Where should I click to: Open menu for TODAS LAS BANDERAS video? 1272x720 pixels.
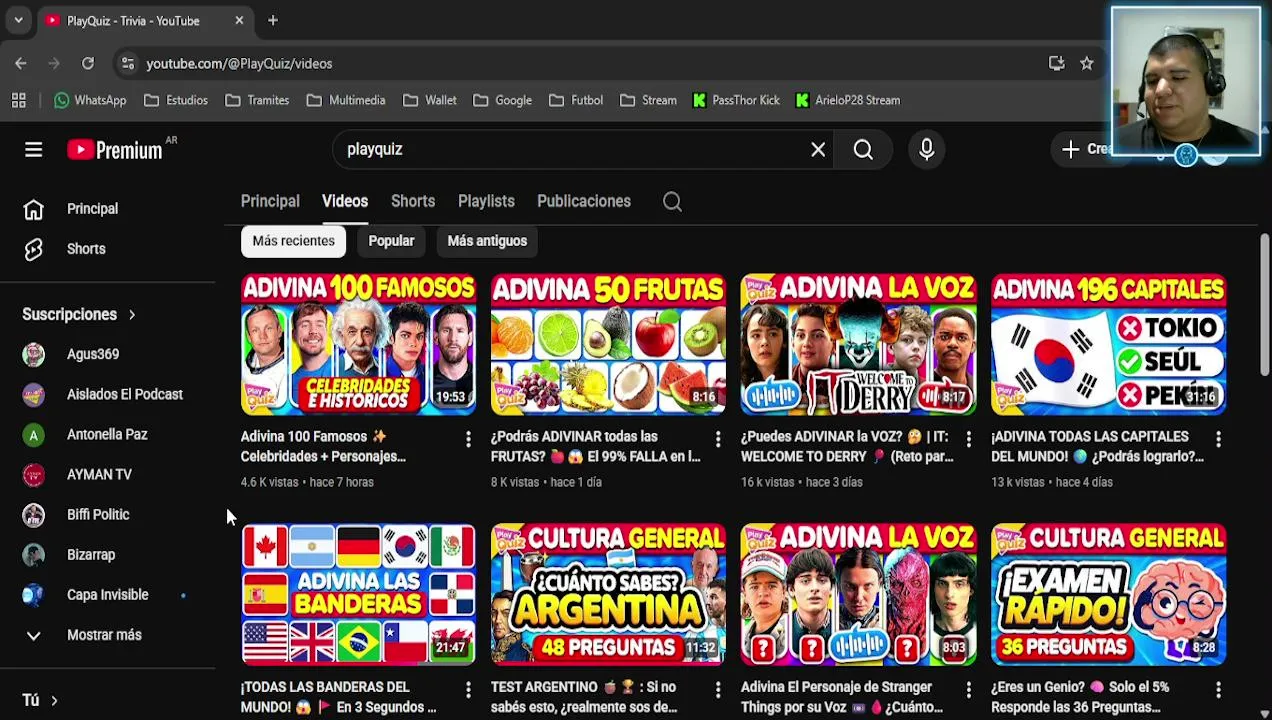468,689
